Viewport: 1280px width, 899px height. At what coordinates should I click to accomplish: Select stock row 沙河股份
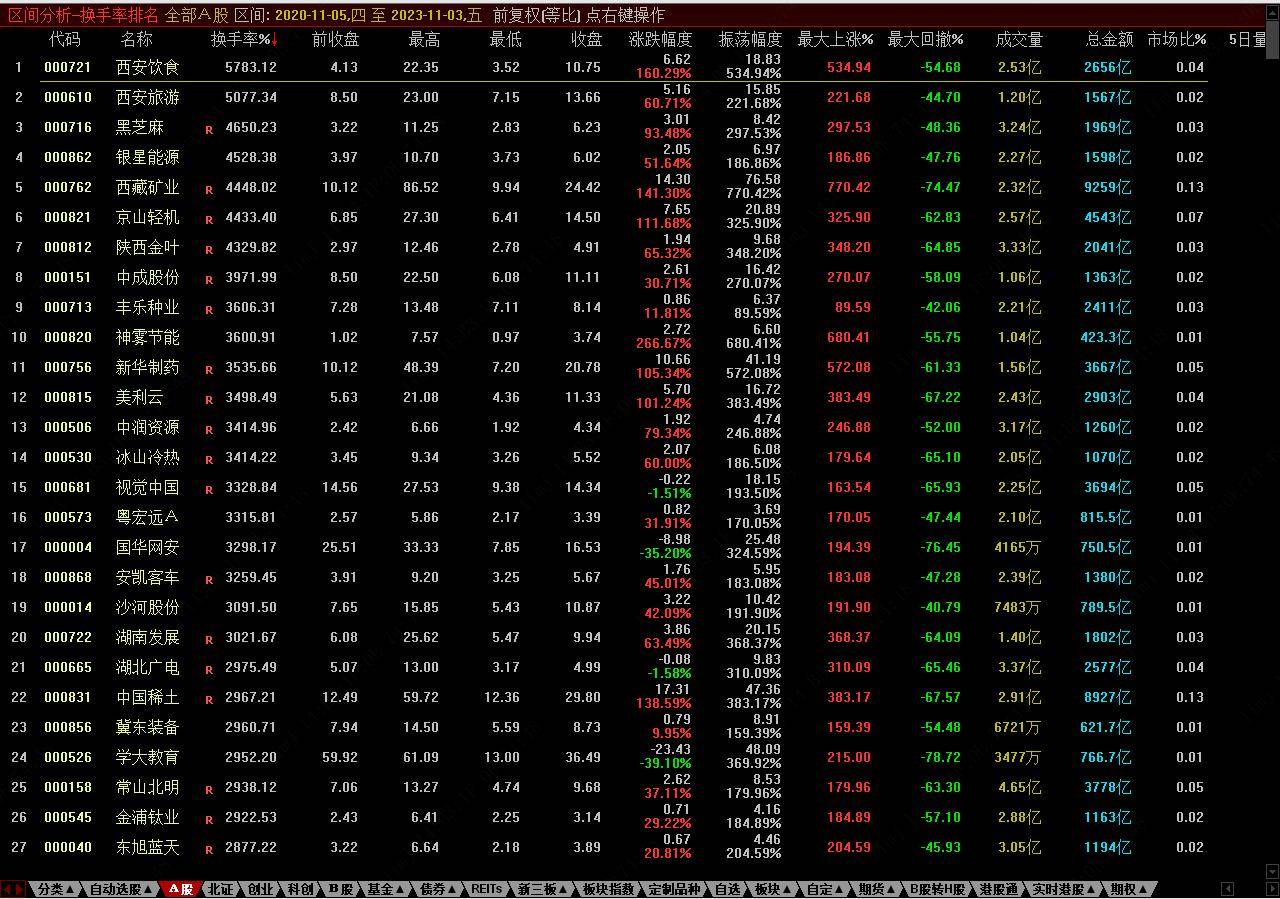point(603,607)
